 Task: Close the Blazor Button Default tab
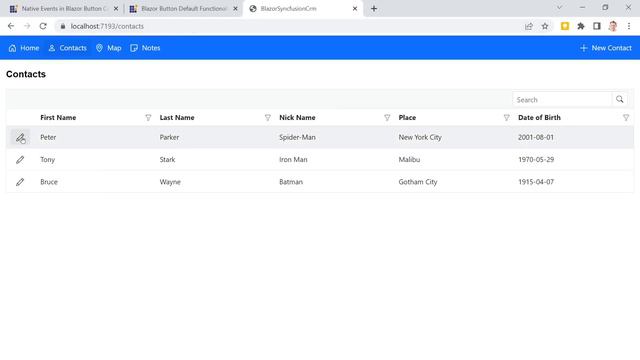(235, 9)
